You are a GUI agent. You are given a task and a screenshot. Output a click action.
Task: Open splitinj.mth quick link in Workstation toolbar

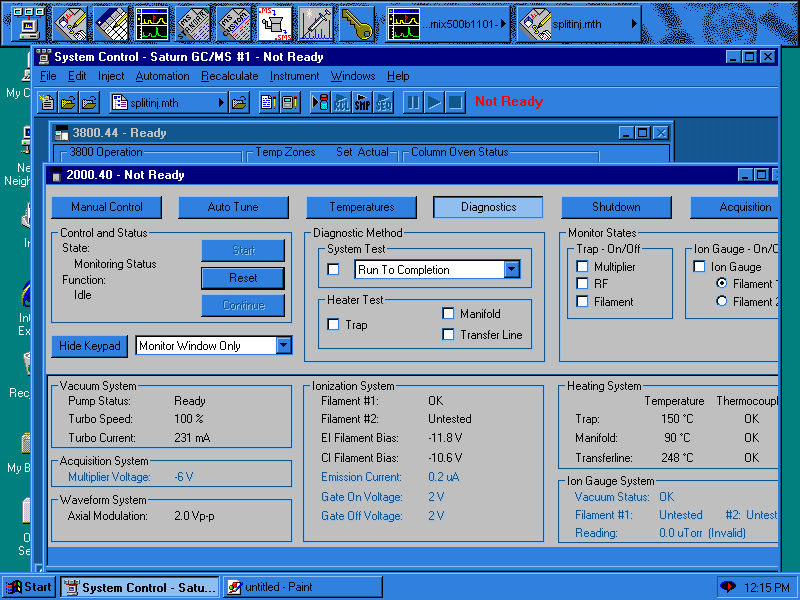click(x=579, y=24)
